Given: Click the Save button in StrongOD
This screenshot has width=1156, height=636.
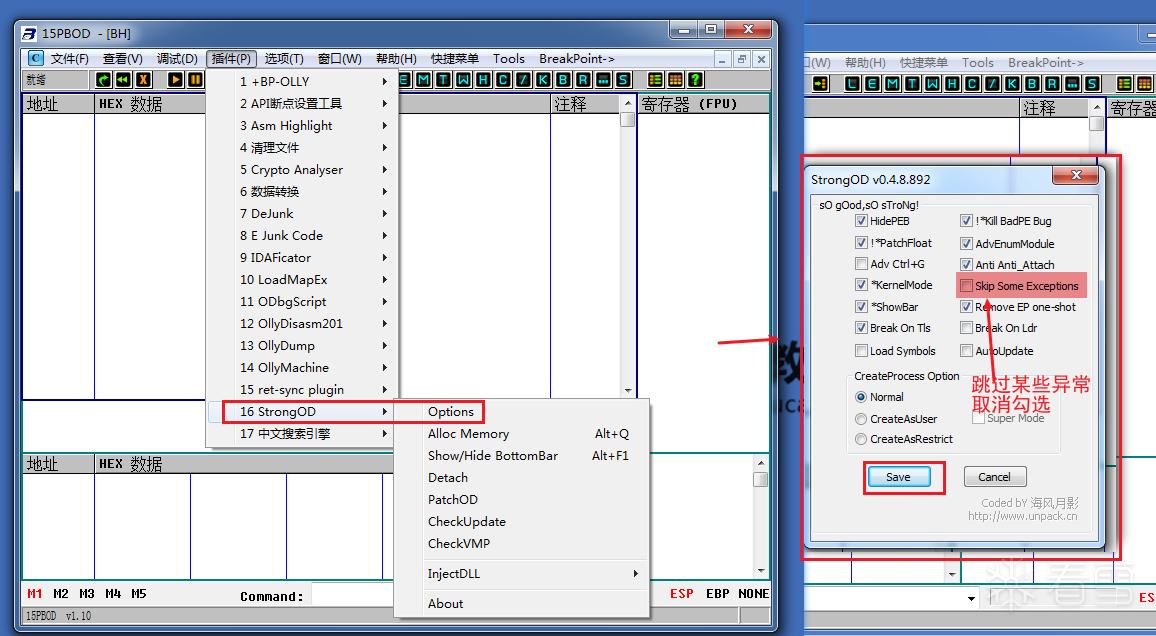Looking at the screenshot, I should (898, 477).
